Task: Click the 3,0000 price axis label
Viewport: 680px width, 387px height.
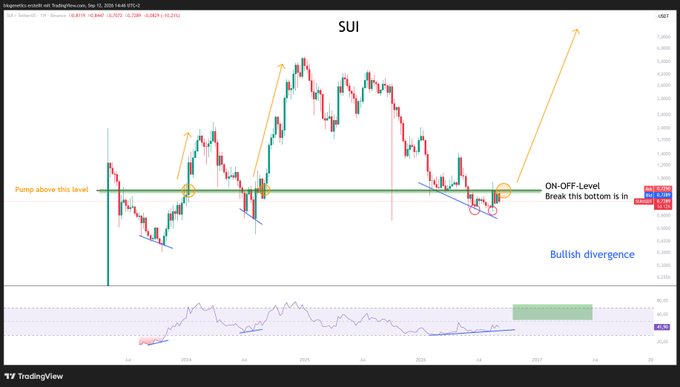Action: [664, 98]
